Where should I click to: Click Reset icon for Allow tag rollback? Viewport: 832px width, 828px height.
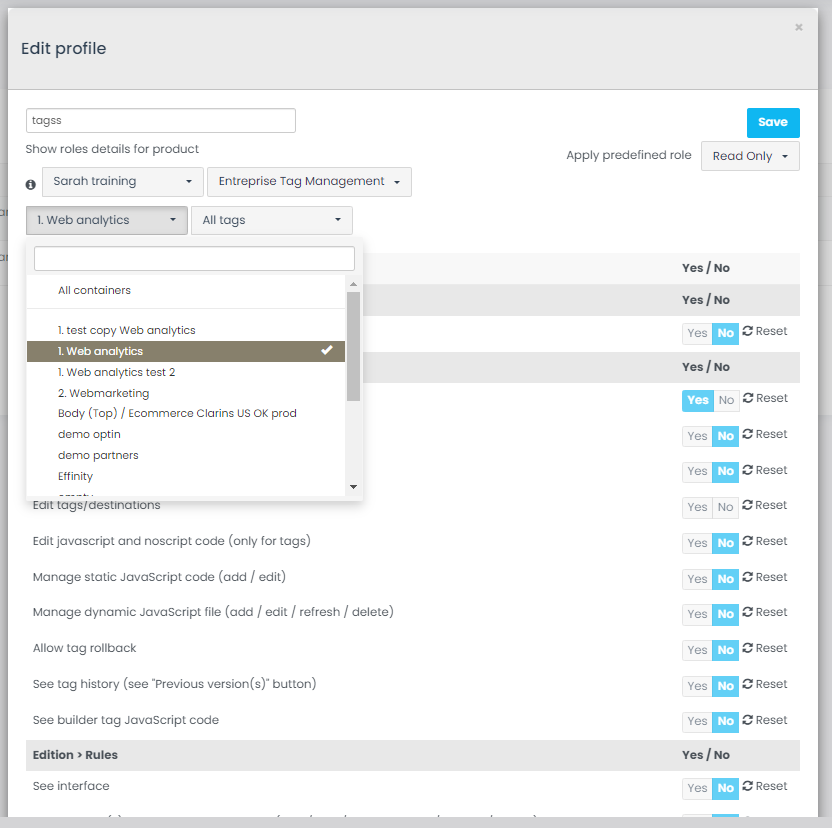[x=765, y=649]
